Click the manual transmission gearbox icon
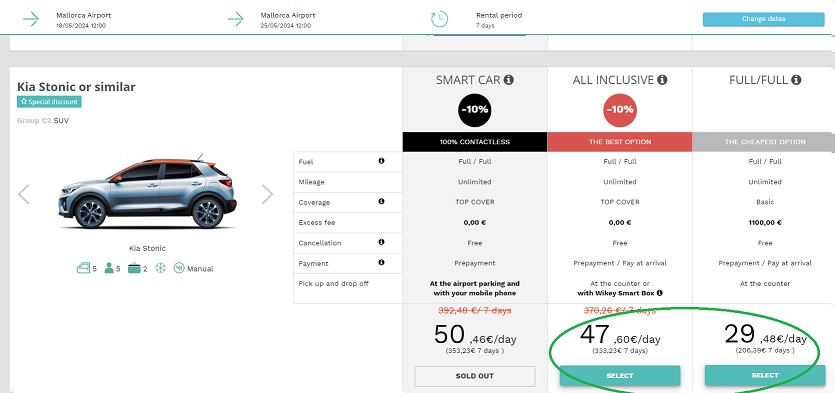The height and width of the screenshot is (393, 835). [179, 268]
